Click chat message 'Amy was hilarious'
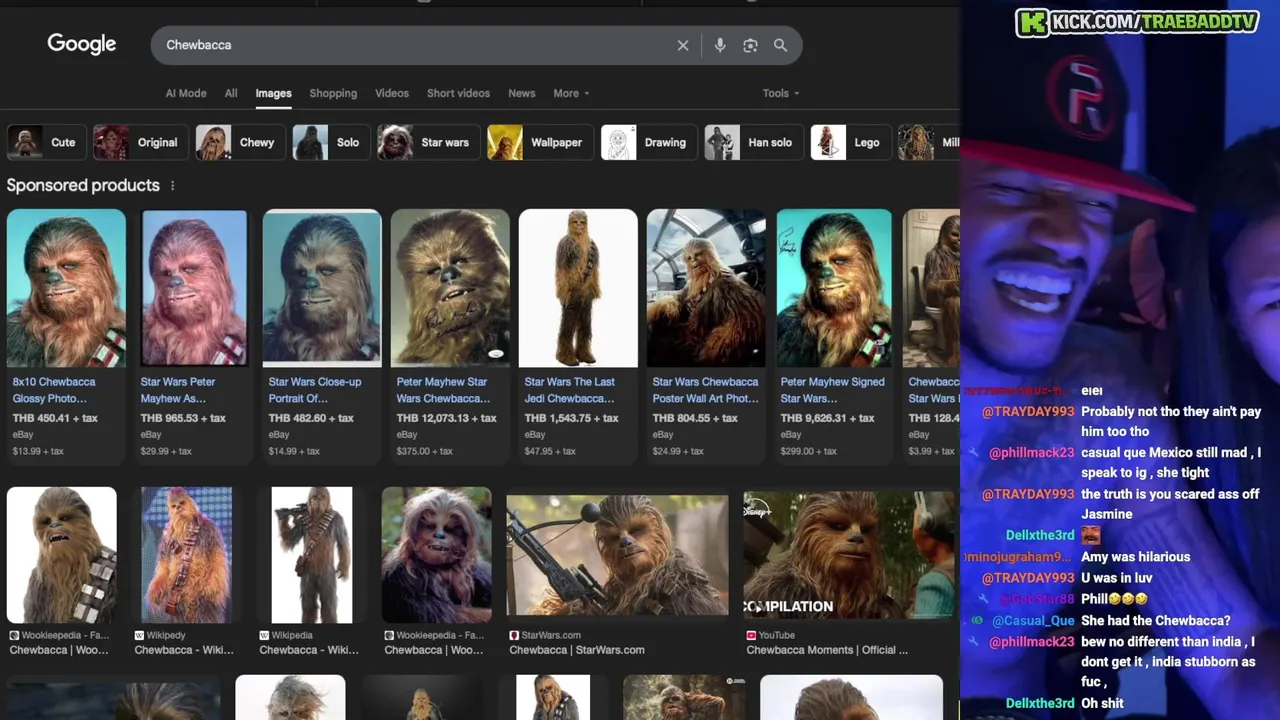 click(1135, 557)
